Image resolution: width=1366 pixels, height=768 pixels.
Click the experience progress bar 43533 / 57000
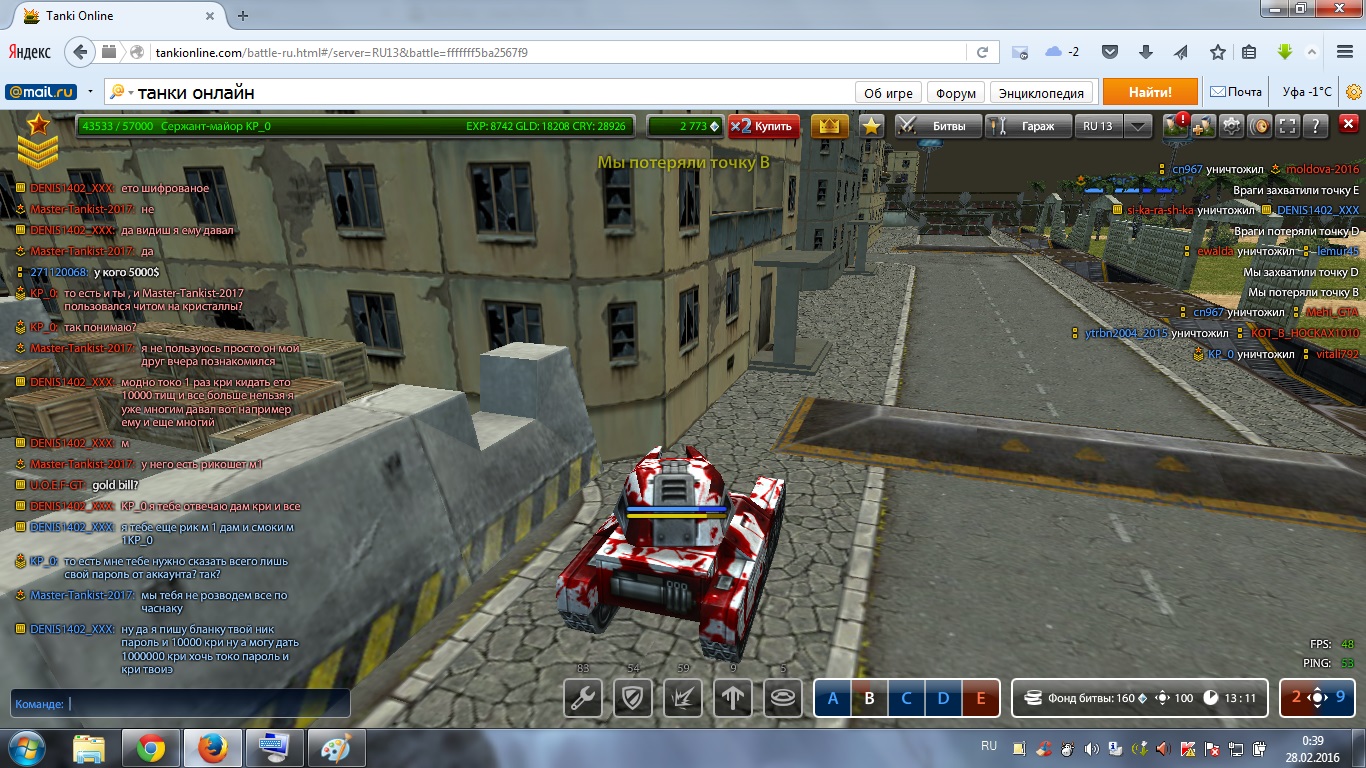click(355, 126)
